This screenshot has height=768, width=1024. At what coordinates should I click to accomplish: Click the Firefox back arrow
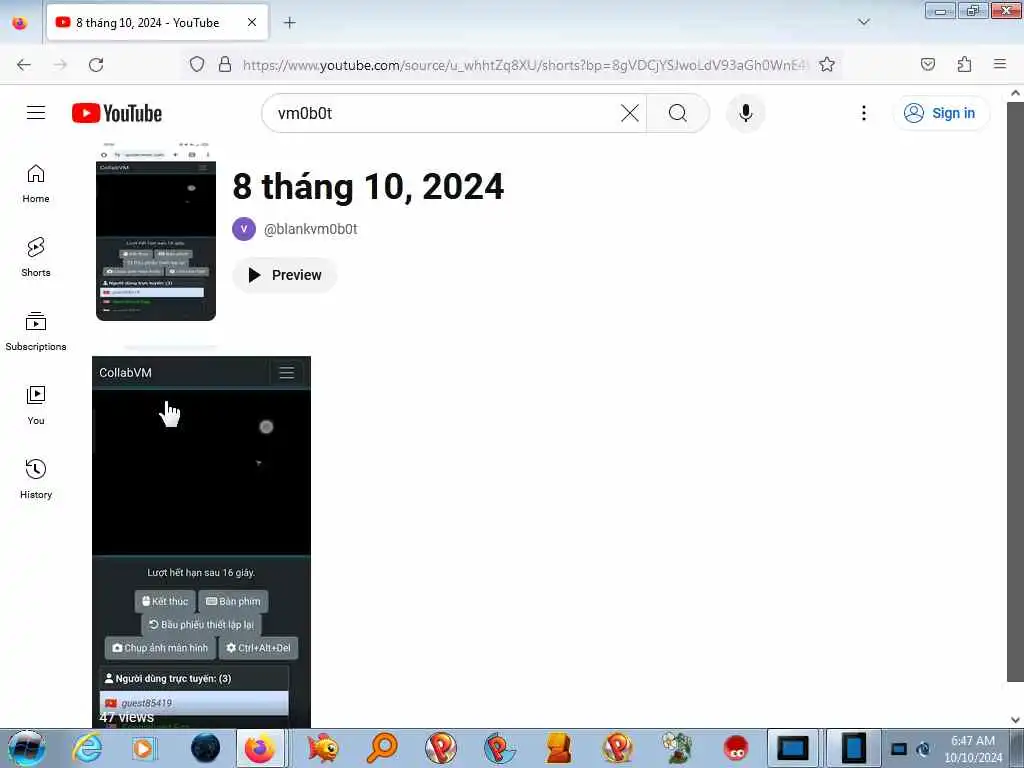24,65
